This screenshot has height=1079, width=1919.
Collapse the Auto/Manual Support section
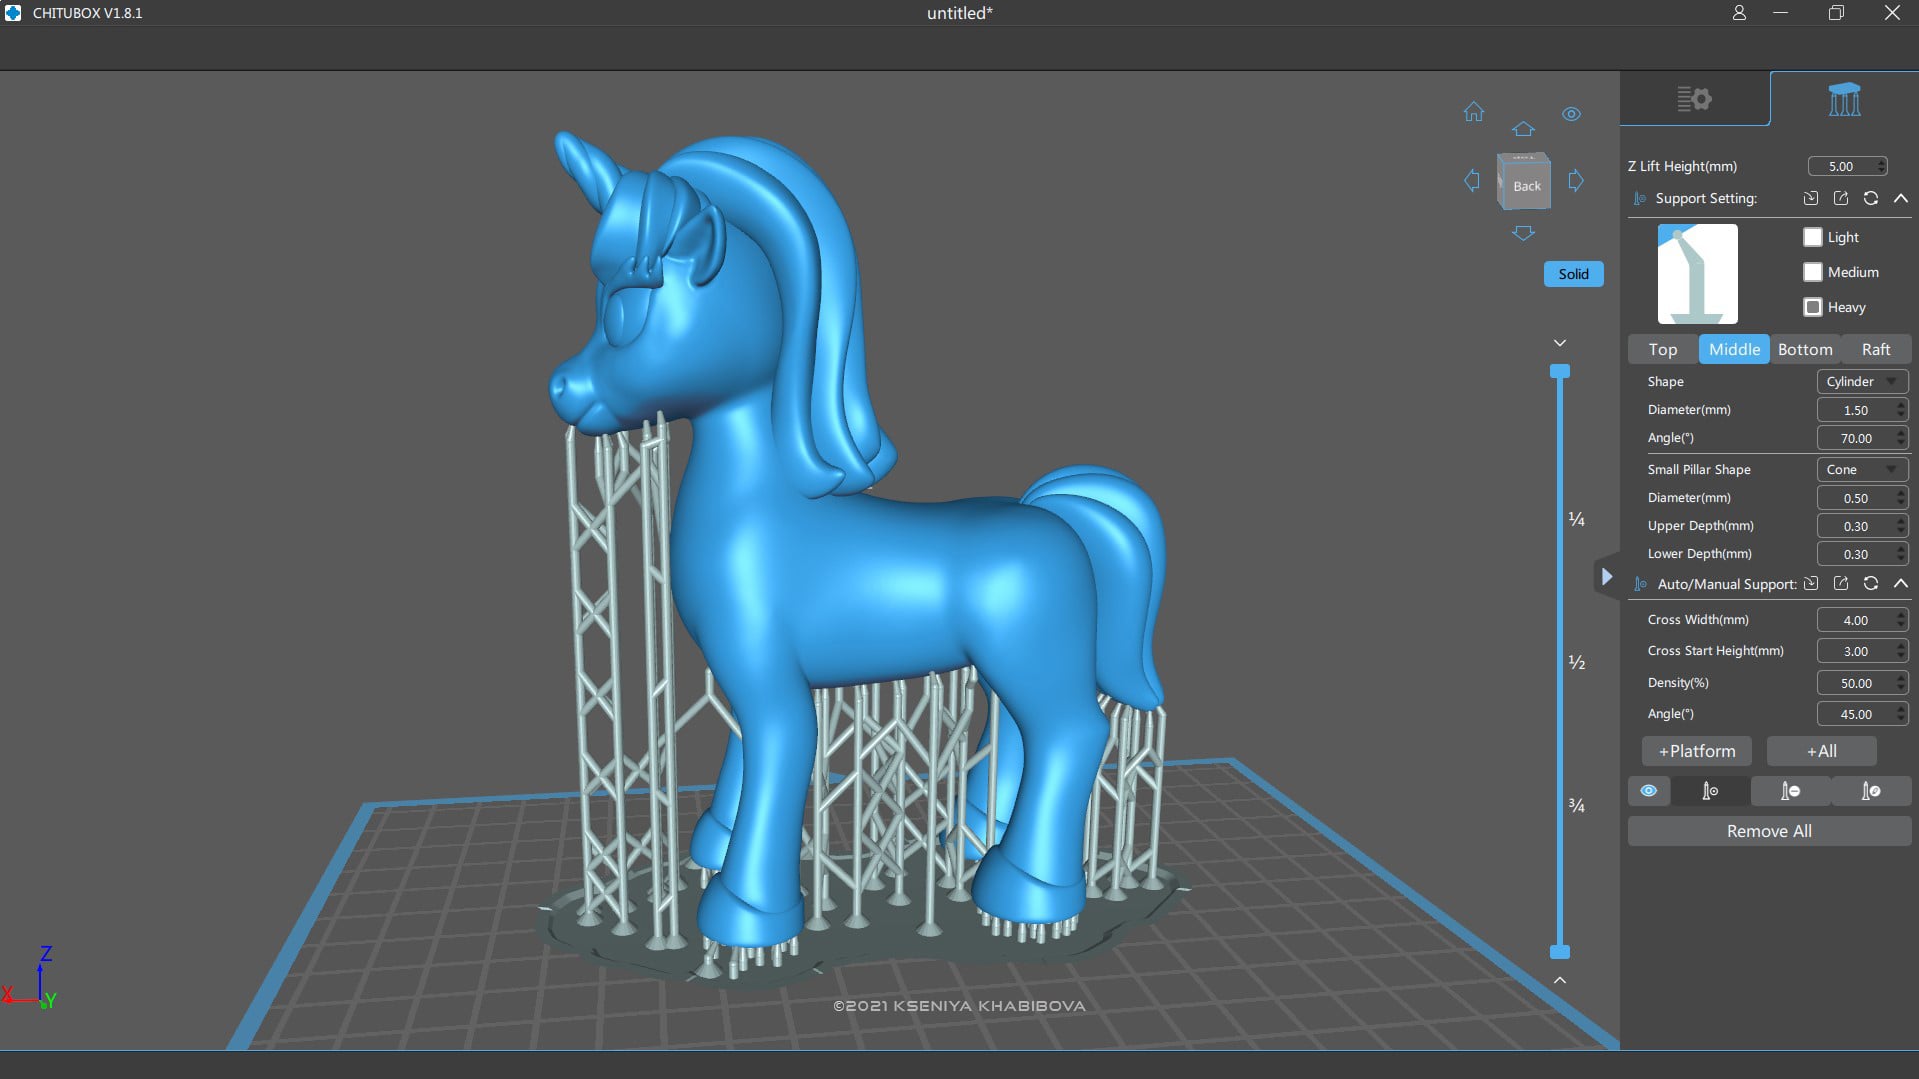click(1901, 583)
